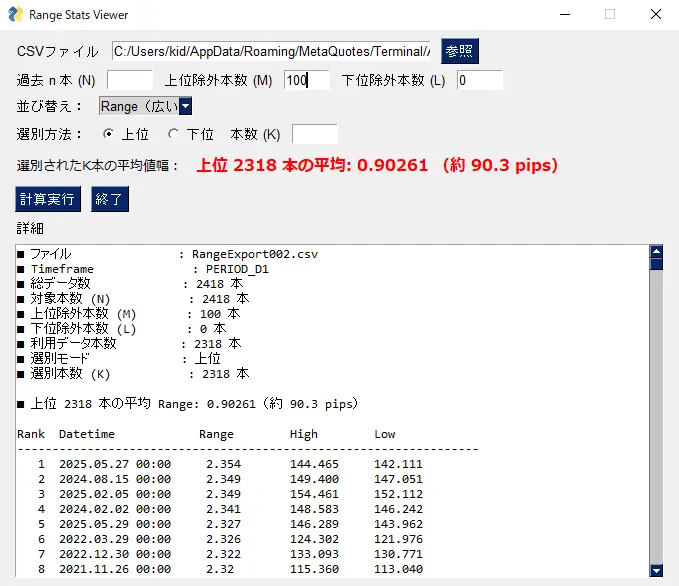Click the 過去 n 本 (N) input field
The image size is (679, 586).
tap(130, 80)
